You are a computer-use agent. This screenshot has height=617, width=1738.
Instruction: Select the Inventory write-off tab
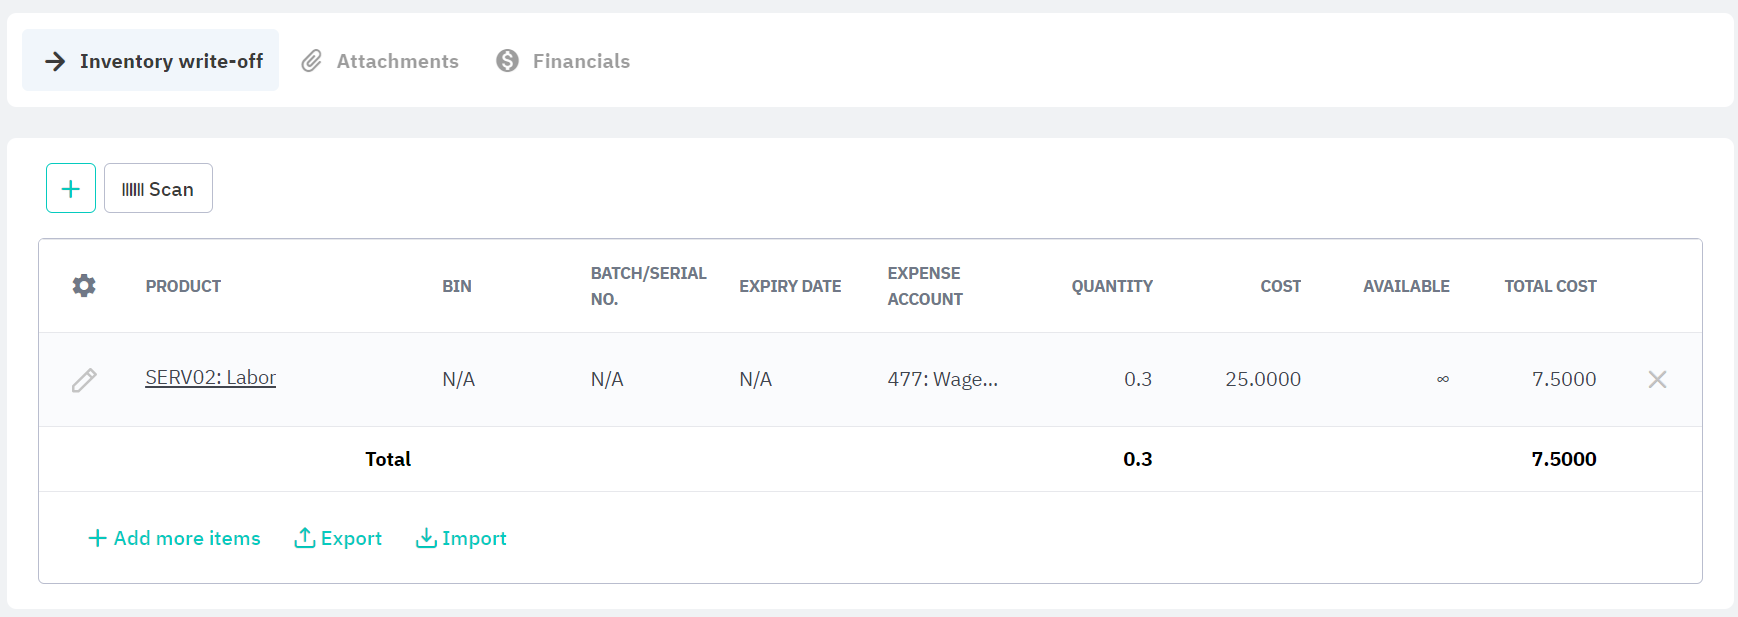[151, 61]
